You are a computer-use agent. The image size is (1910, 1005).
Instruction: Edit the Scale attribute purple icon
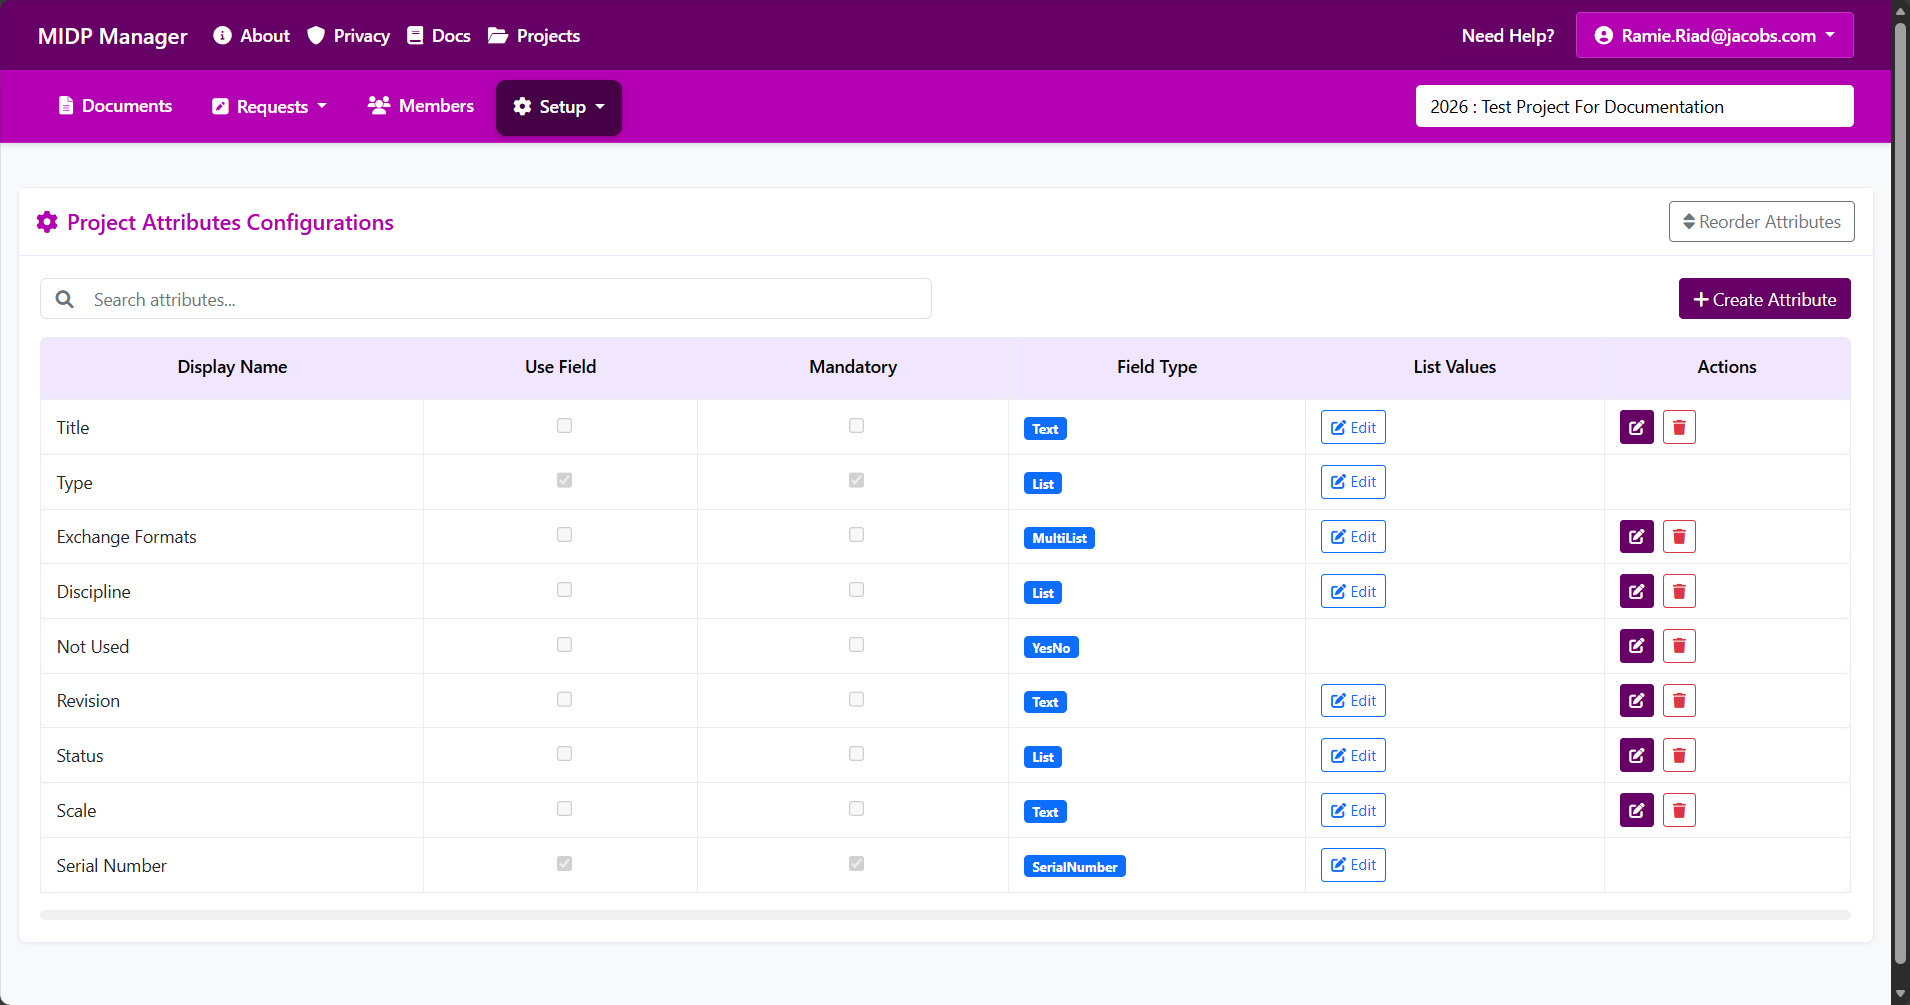(x=1636, y=810)
